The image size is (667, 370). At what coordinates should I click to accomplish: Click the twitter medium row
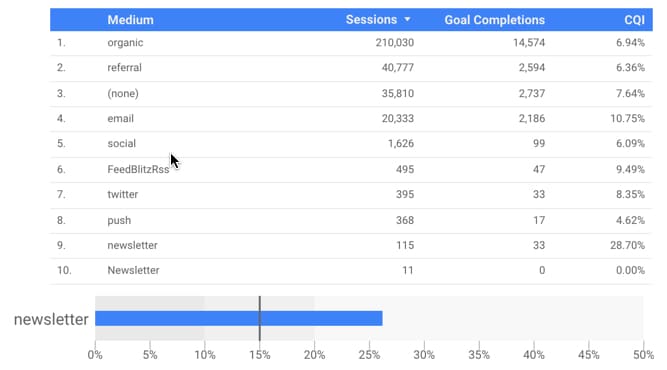(x=351, y=195)
